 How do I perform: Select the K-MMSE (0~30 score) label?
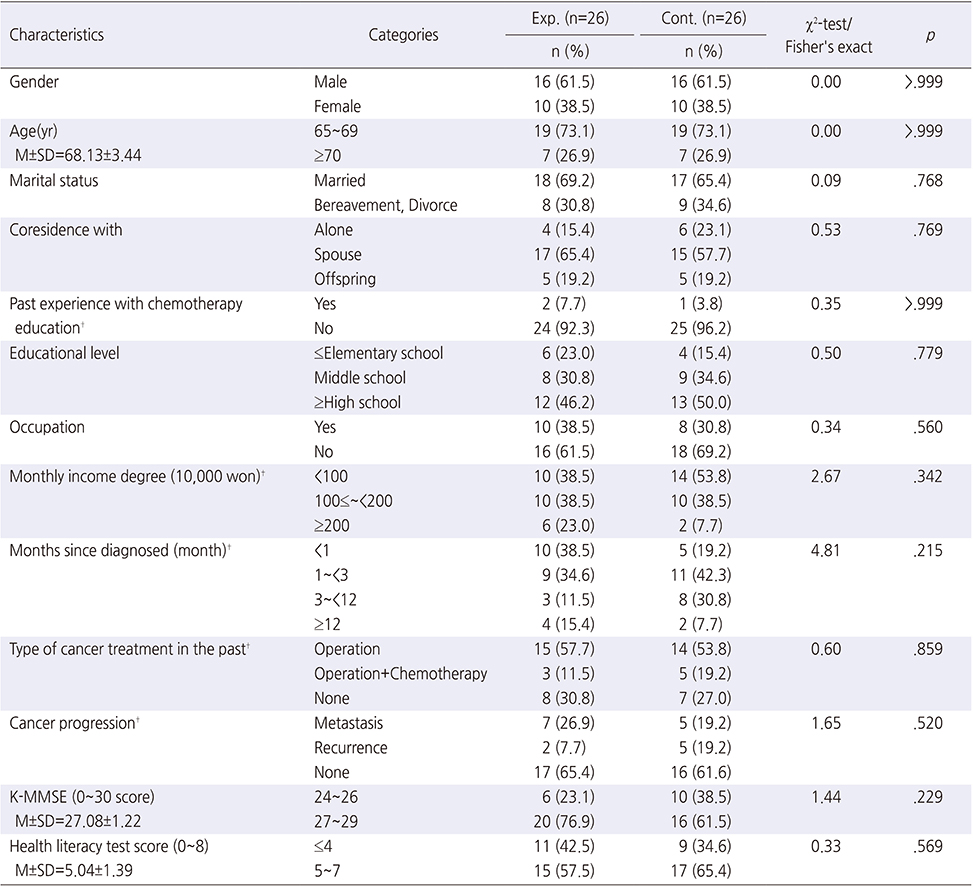[82, 797]
